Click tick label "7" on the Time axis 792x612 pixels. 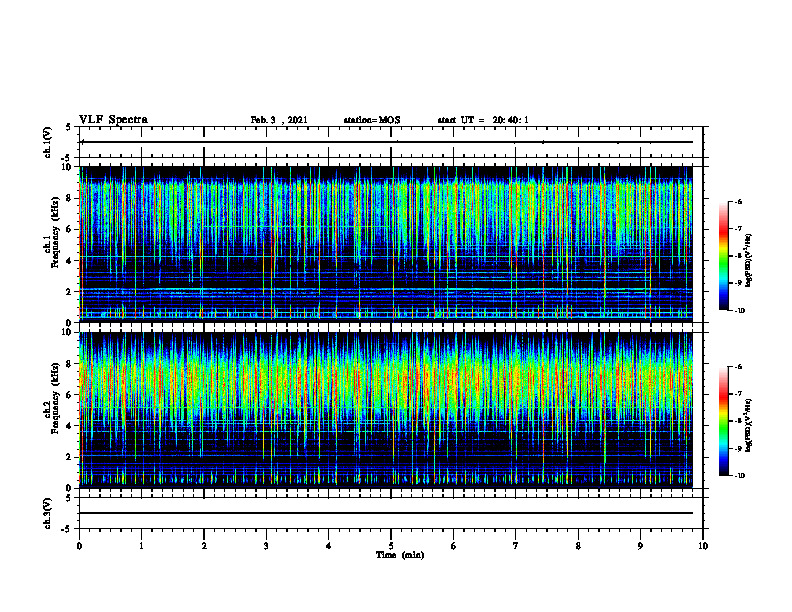coord(516,546)
